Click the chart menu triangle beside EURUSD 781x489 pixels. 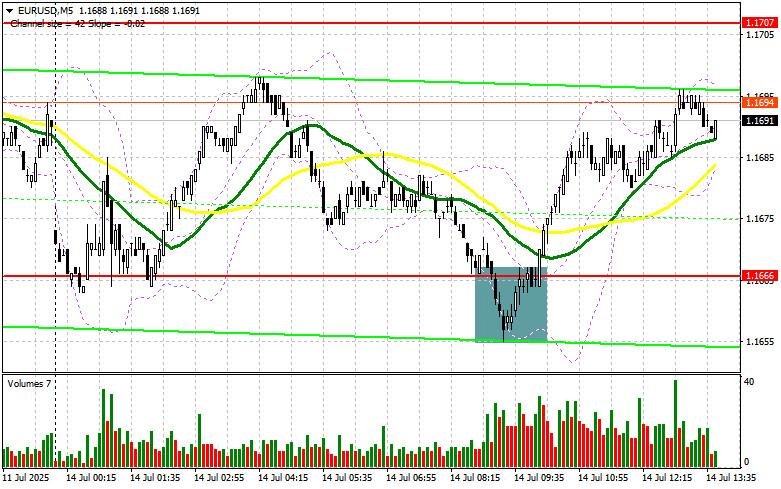click(9, 10)
